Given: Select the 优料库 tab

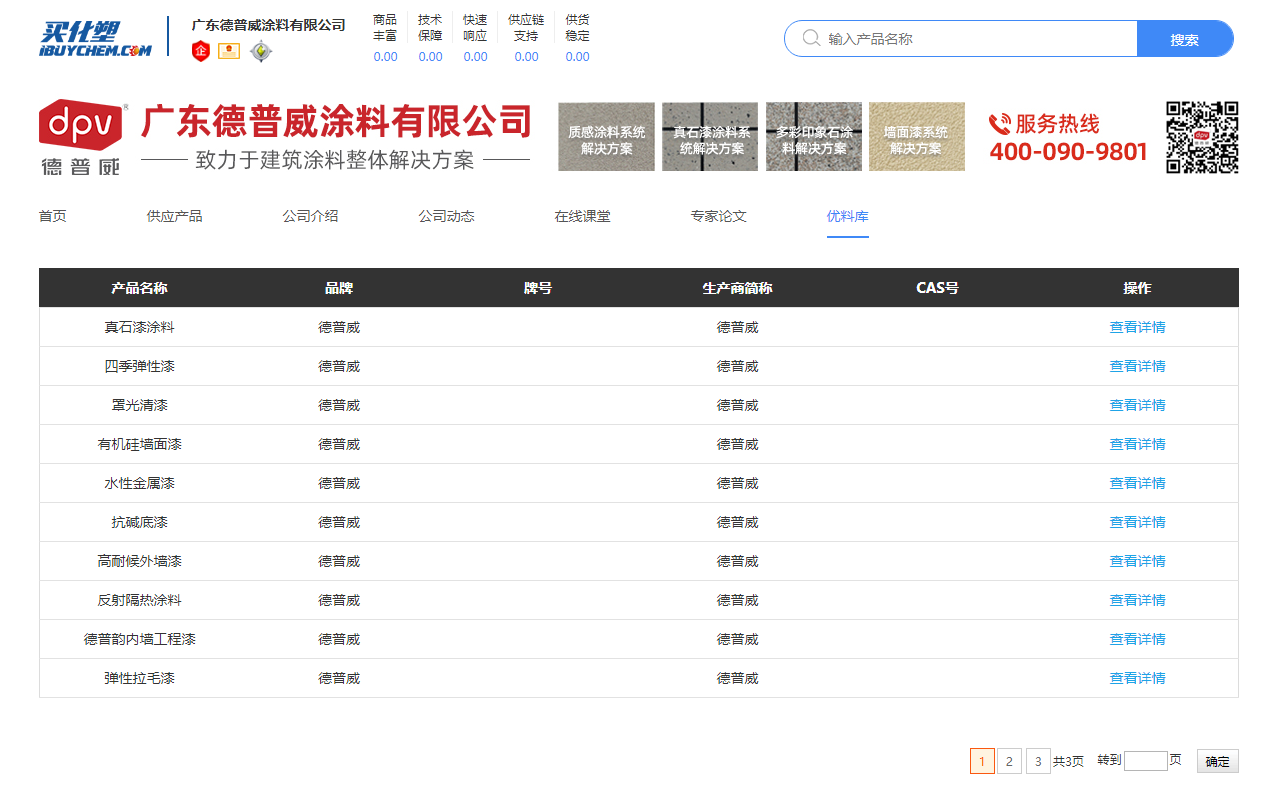Looking at the screenshot, I should click(847, 216).
